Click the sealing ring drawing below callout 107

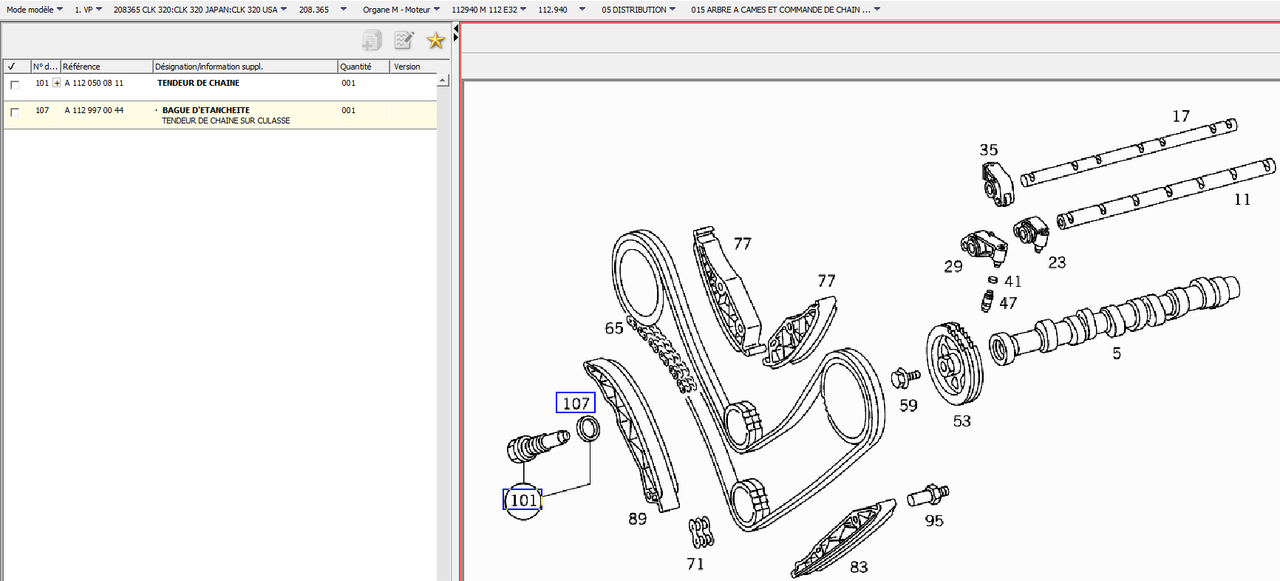pyautogui.click(x=590, y=431)
